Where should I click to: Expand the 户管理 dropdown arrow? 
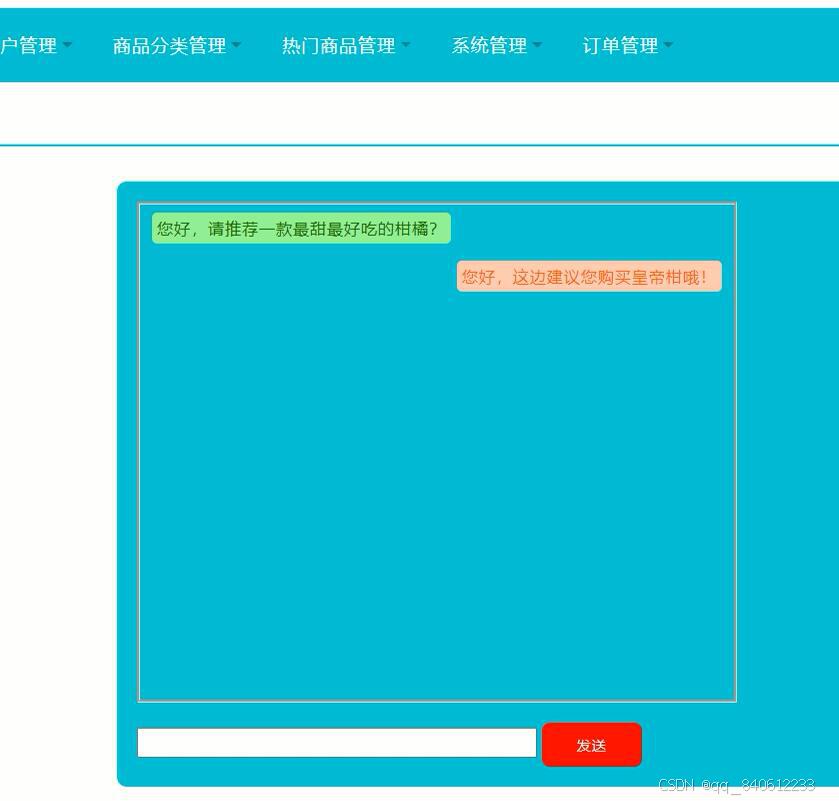(67, 46)
